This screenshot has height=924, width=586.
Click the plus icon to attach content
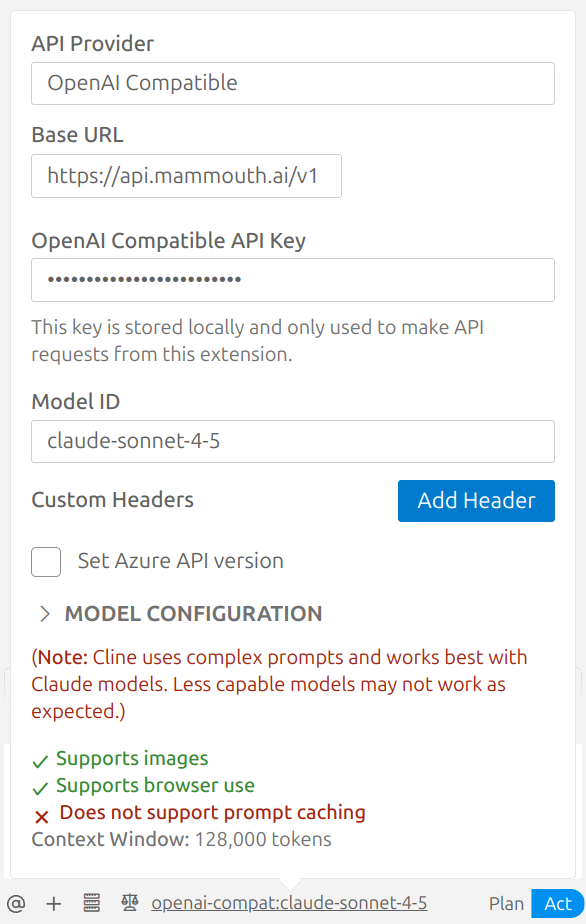click(55, 902)
